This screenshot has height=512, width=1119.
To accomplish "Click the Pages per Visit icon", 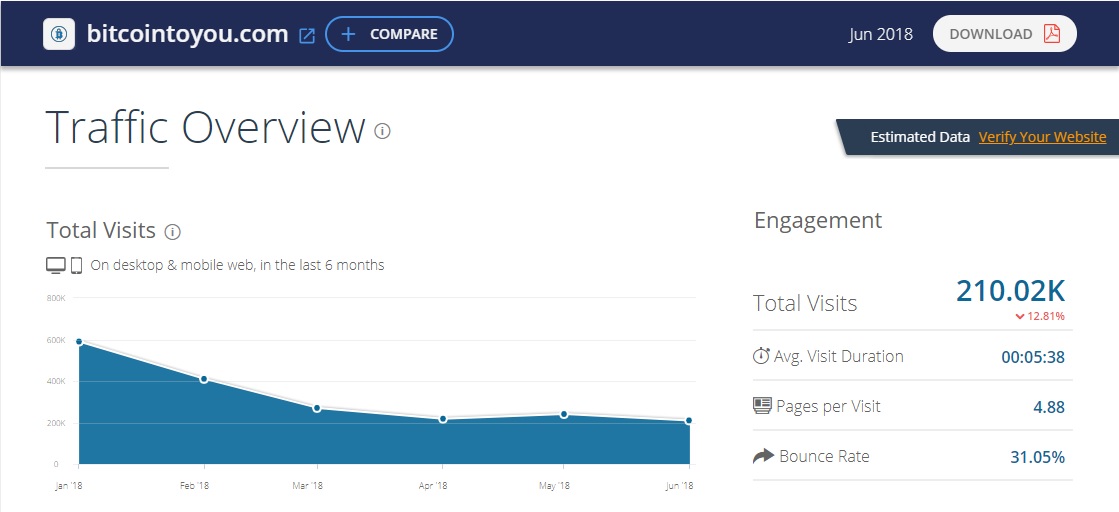I will (x=763, y=406).
